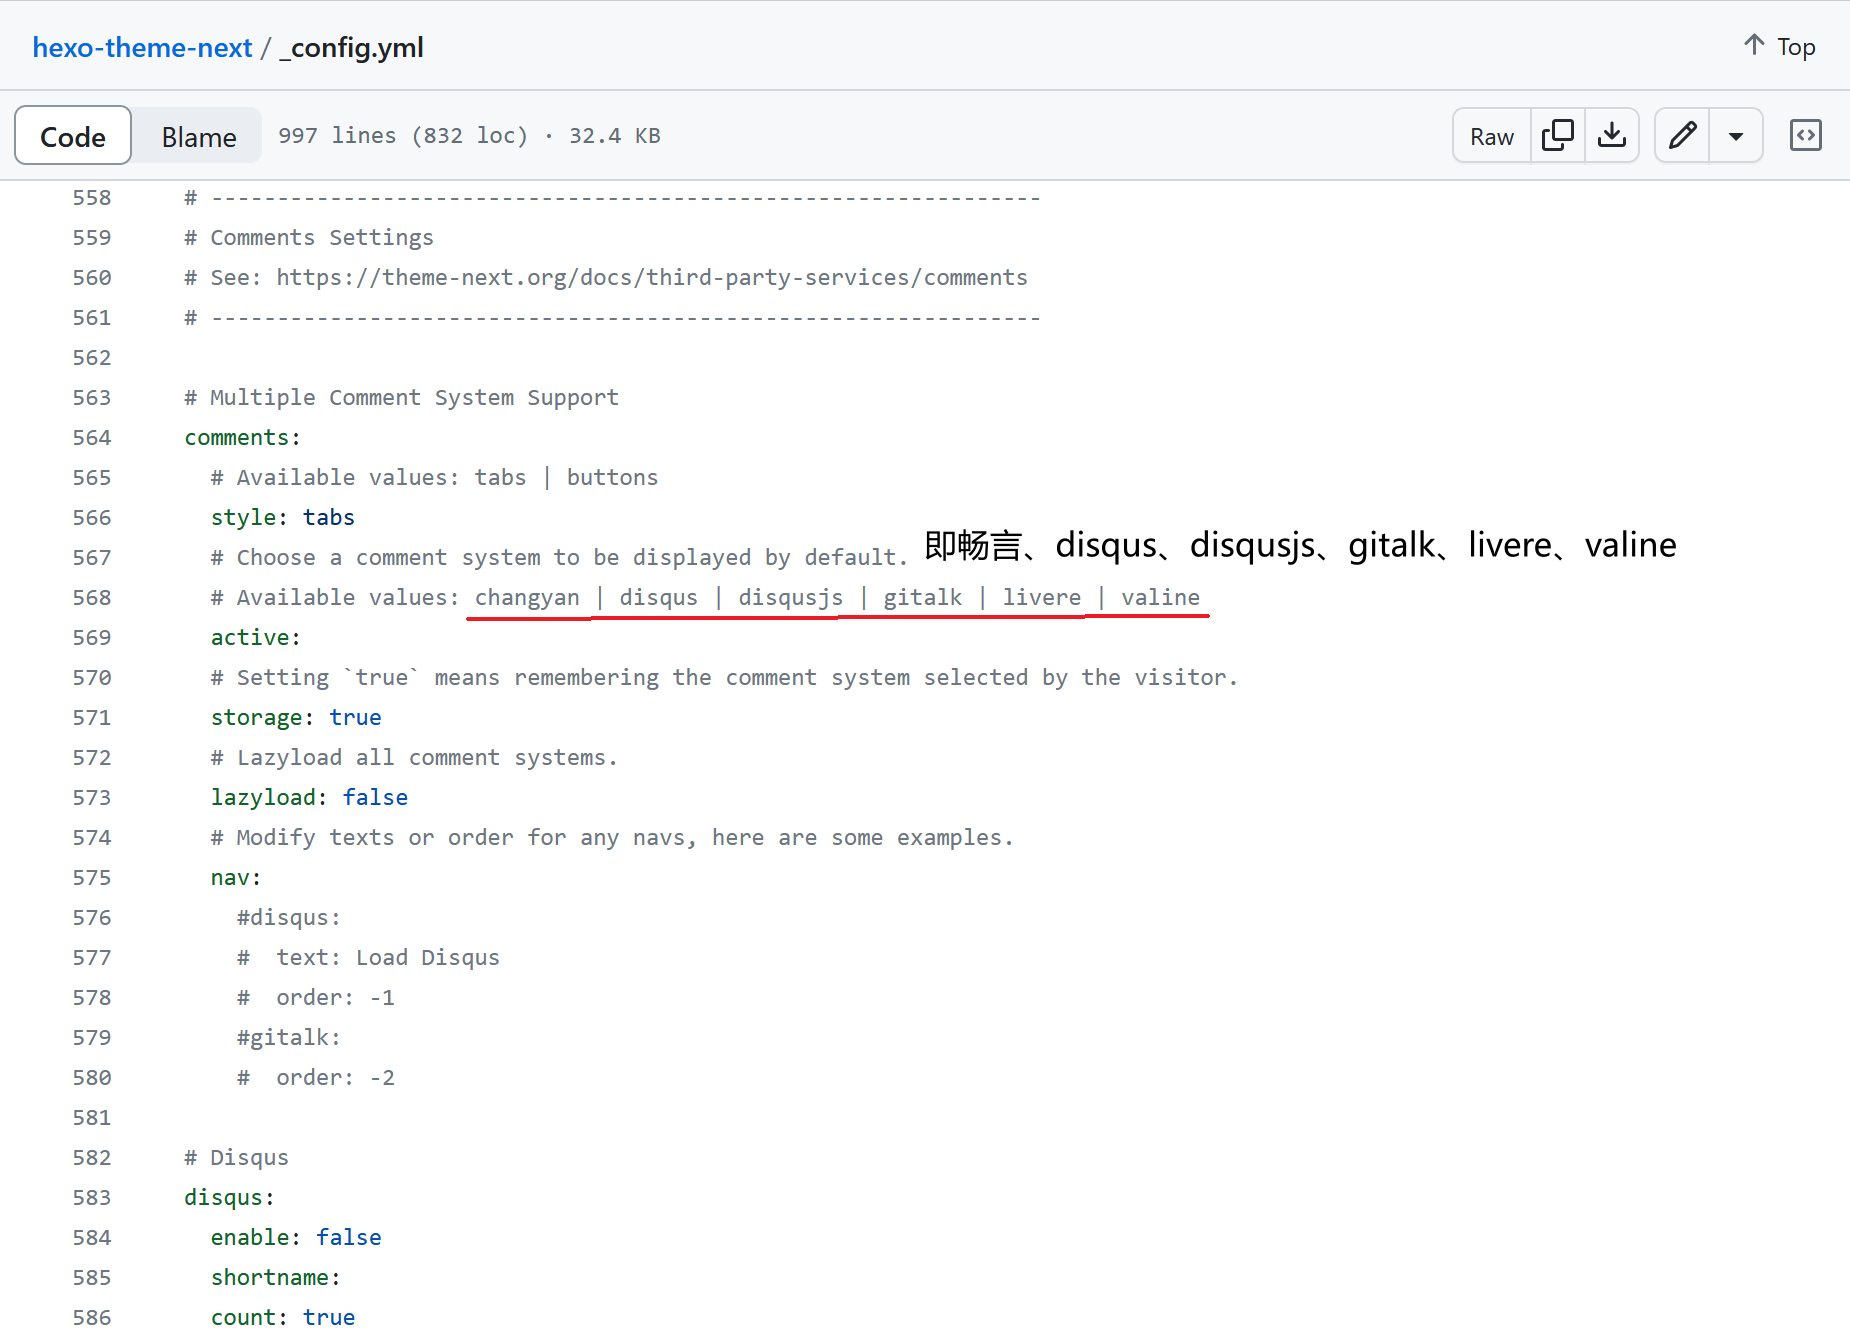The height and width of the screenshot is (1335, 1850).
Task: Select line number 583
Action: [x=92, y=1198]
